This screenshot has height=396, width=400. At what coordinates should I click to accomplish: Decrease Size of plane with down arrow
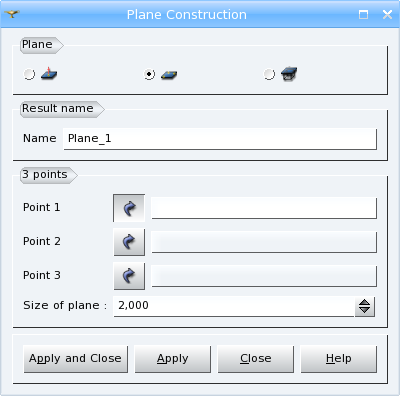[x=365, y=311]
